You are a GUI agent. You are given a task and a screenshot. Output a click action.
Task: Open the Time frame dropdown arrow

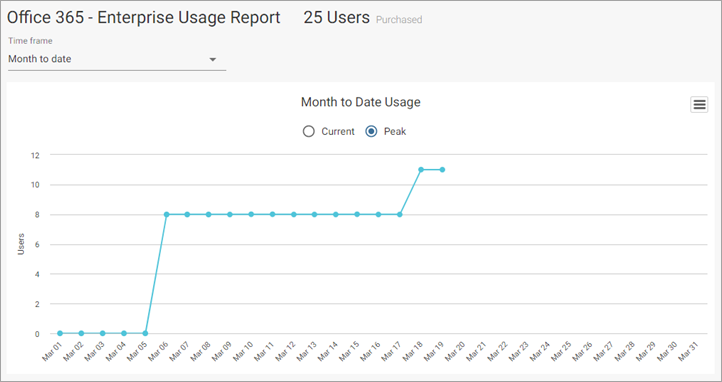pyautogui.click(x=213, y=59)
